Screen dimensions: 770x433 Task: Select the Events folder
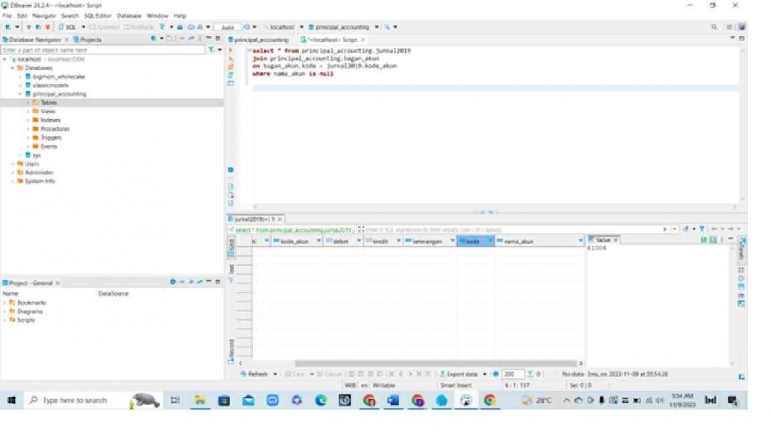pos(49,146)
